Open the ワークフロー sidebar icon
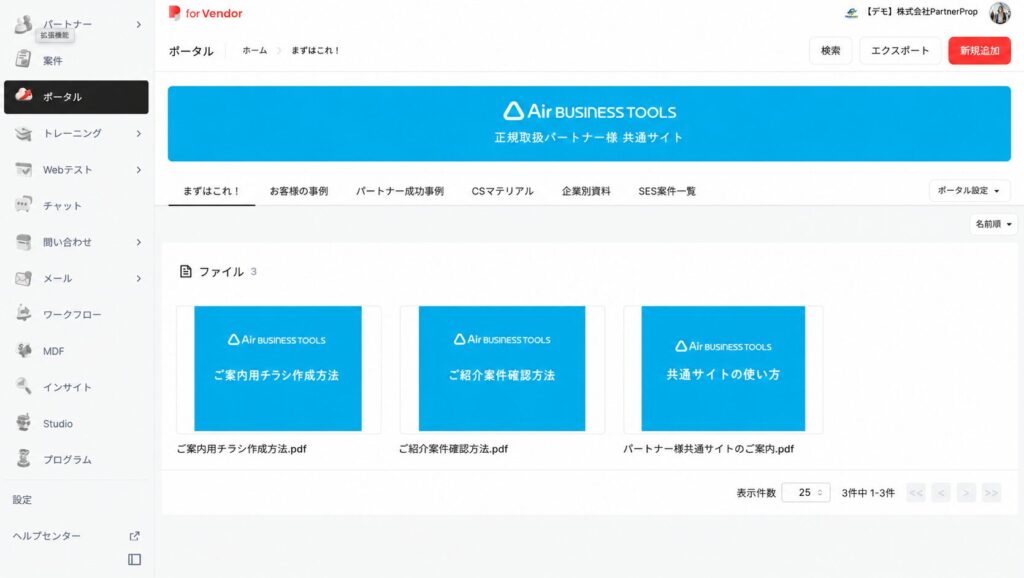The height and width of the screenshot is (578, 1024). (24, 314)
